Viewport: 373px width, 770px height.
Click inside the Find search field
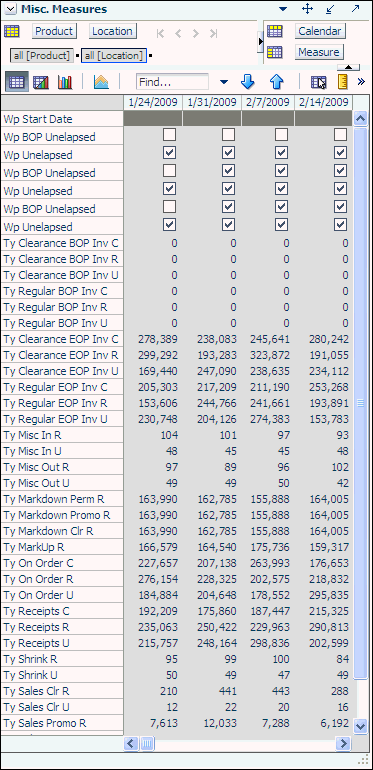coord(172,82)
